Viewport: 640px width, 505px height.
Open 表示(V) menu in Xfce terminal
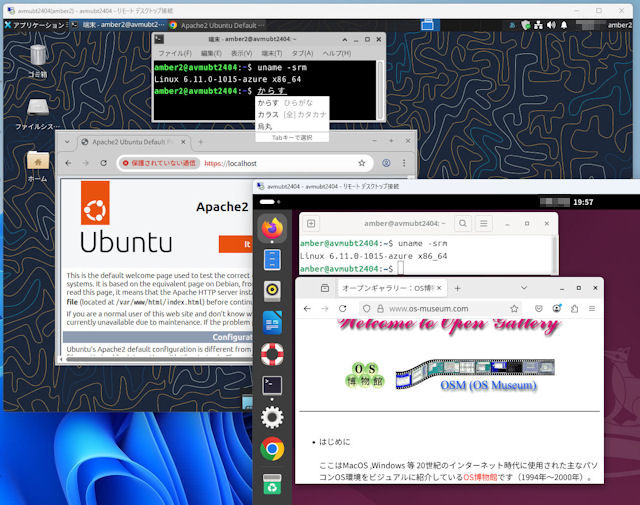point(241,53)
